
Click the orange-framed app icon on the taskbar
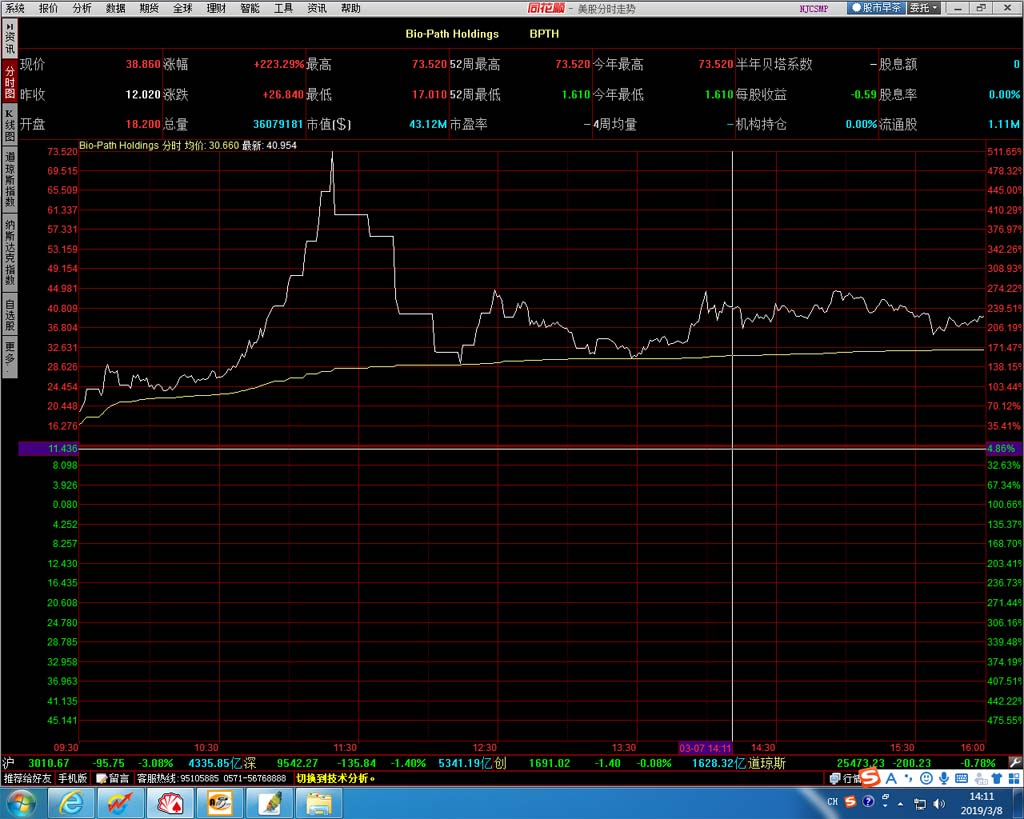pyautogui.click(x=219, y=803)
